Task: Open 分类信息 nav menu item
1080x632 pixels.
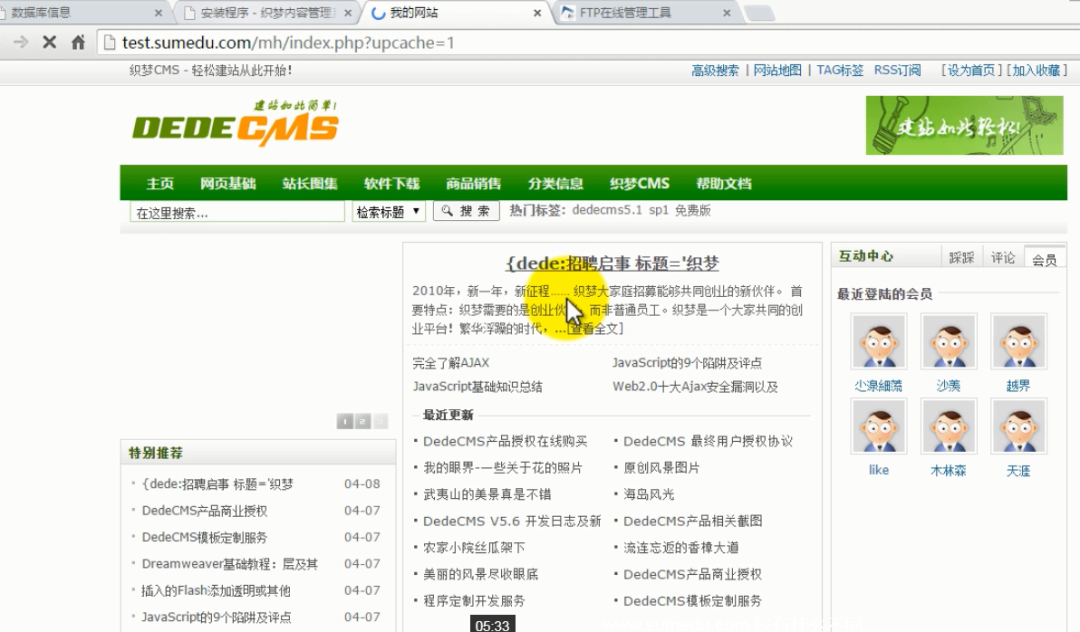Action: coord(555,183)
